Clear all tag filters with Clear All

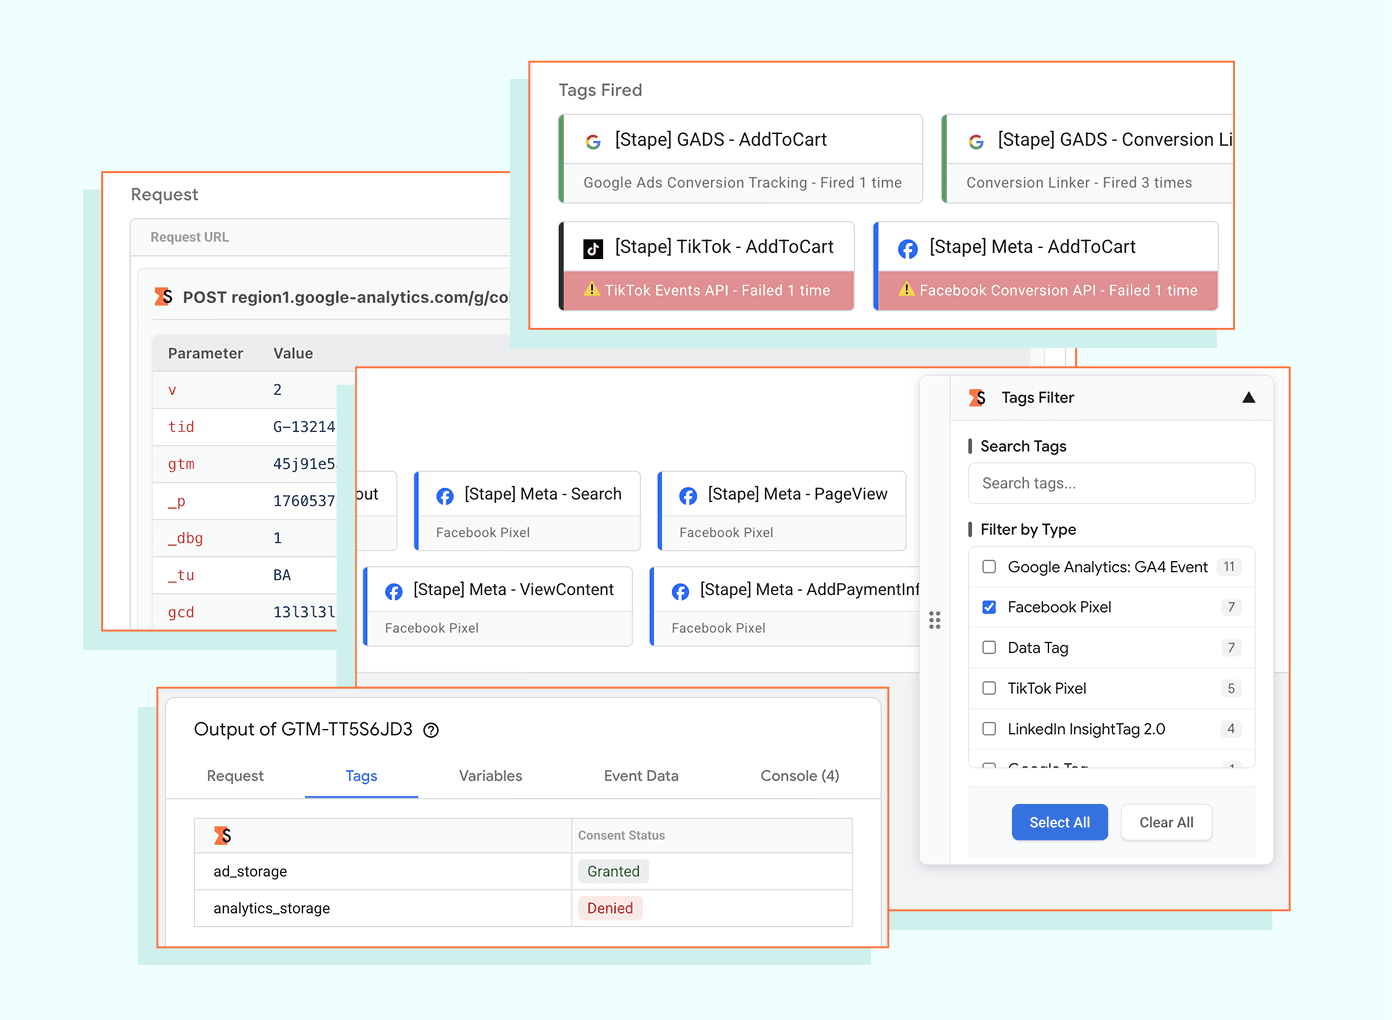click(1166, 822)
